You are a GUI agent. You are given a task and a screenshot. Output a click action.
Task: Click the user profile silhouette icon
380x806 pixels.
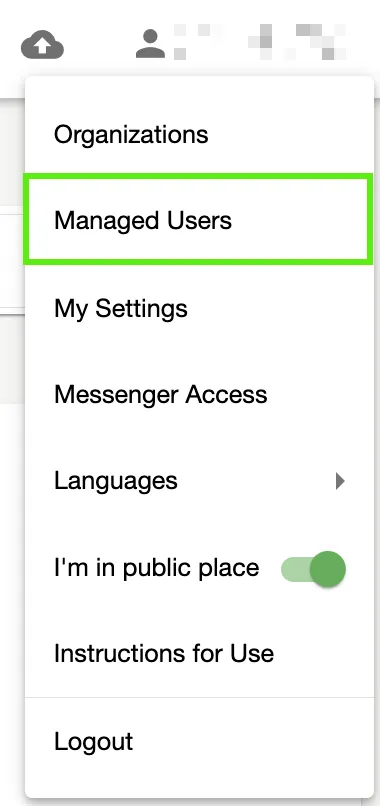click(x=151, y=44)
